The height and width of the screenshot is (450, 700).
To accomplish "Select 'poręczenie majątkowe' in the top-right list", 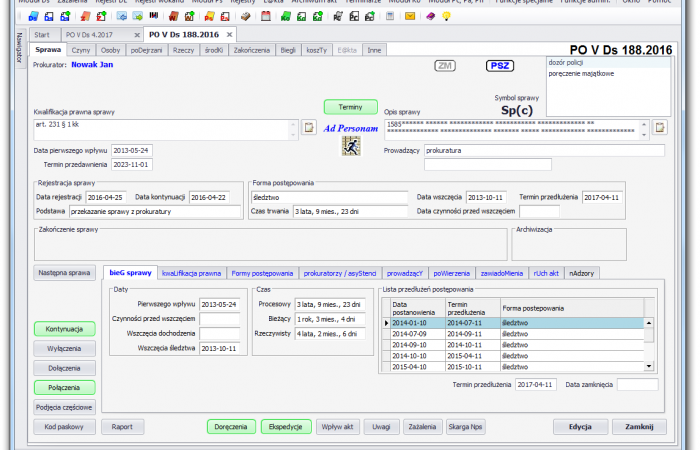I will [581, 74].
